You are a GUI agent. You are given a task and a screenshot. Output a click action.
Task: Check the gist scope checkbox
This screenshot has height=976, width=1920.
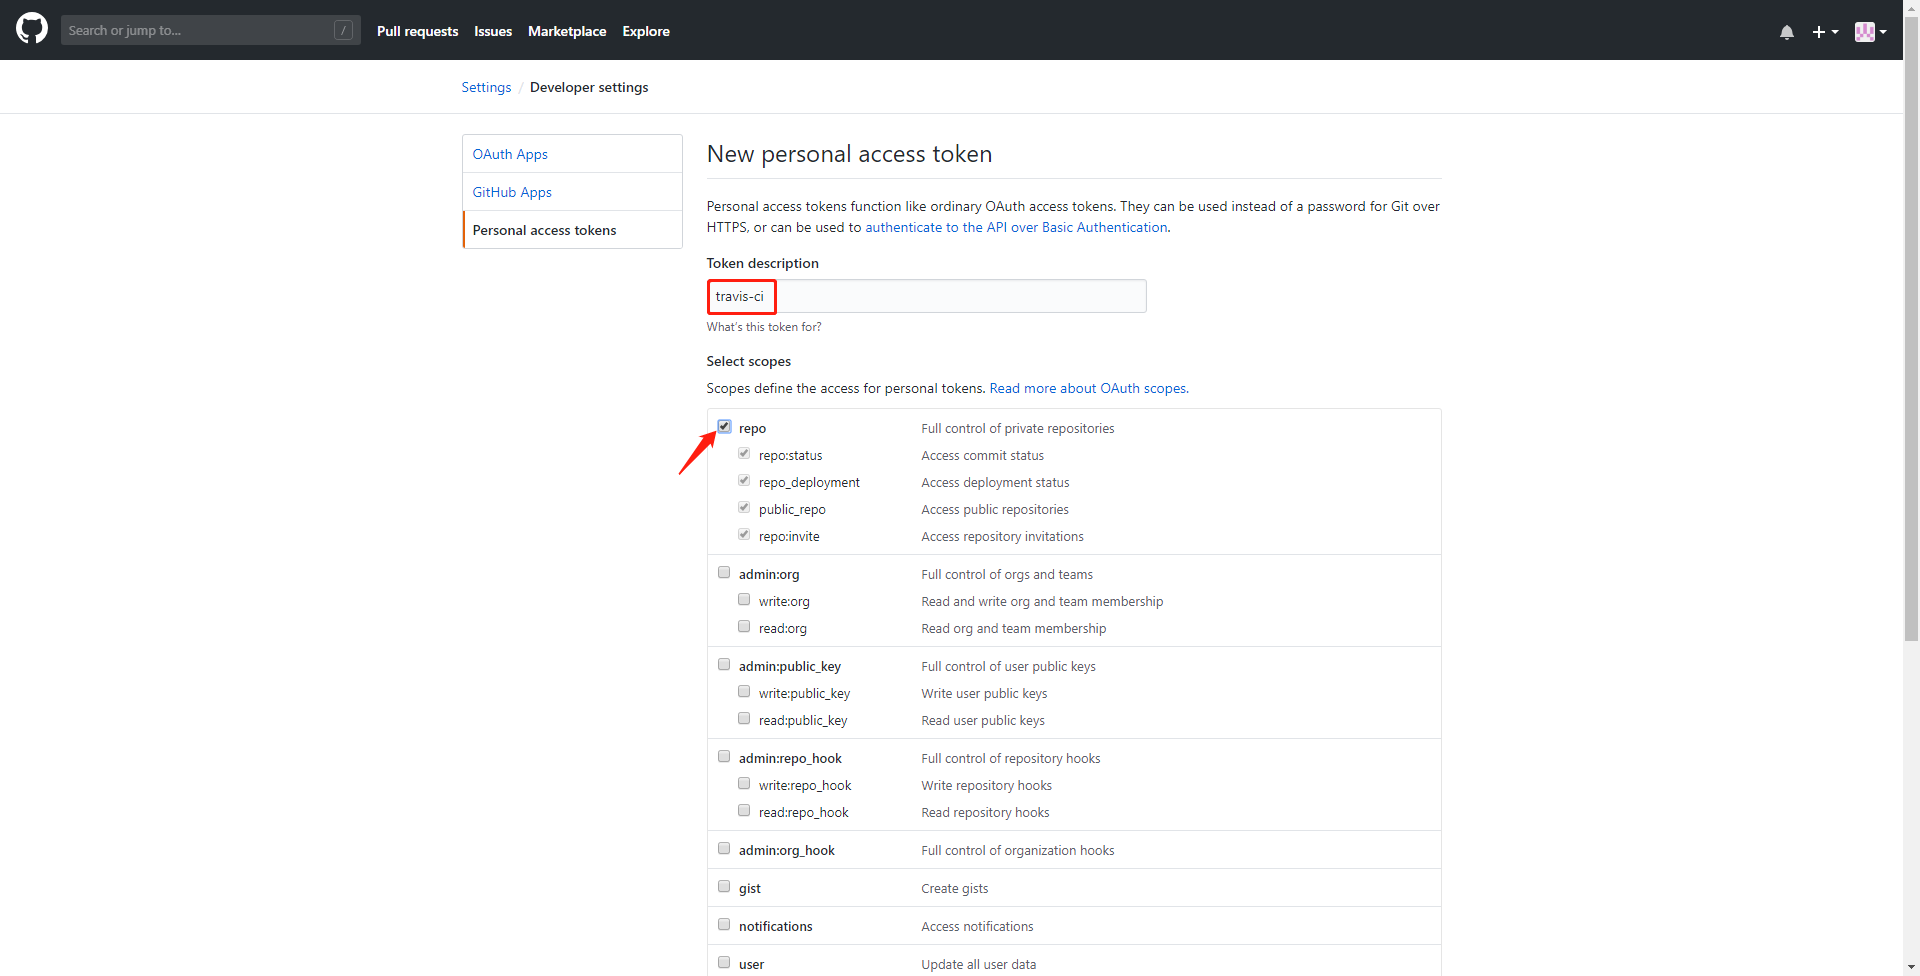[724, 887]
